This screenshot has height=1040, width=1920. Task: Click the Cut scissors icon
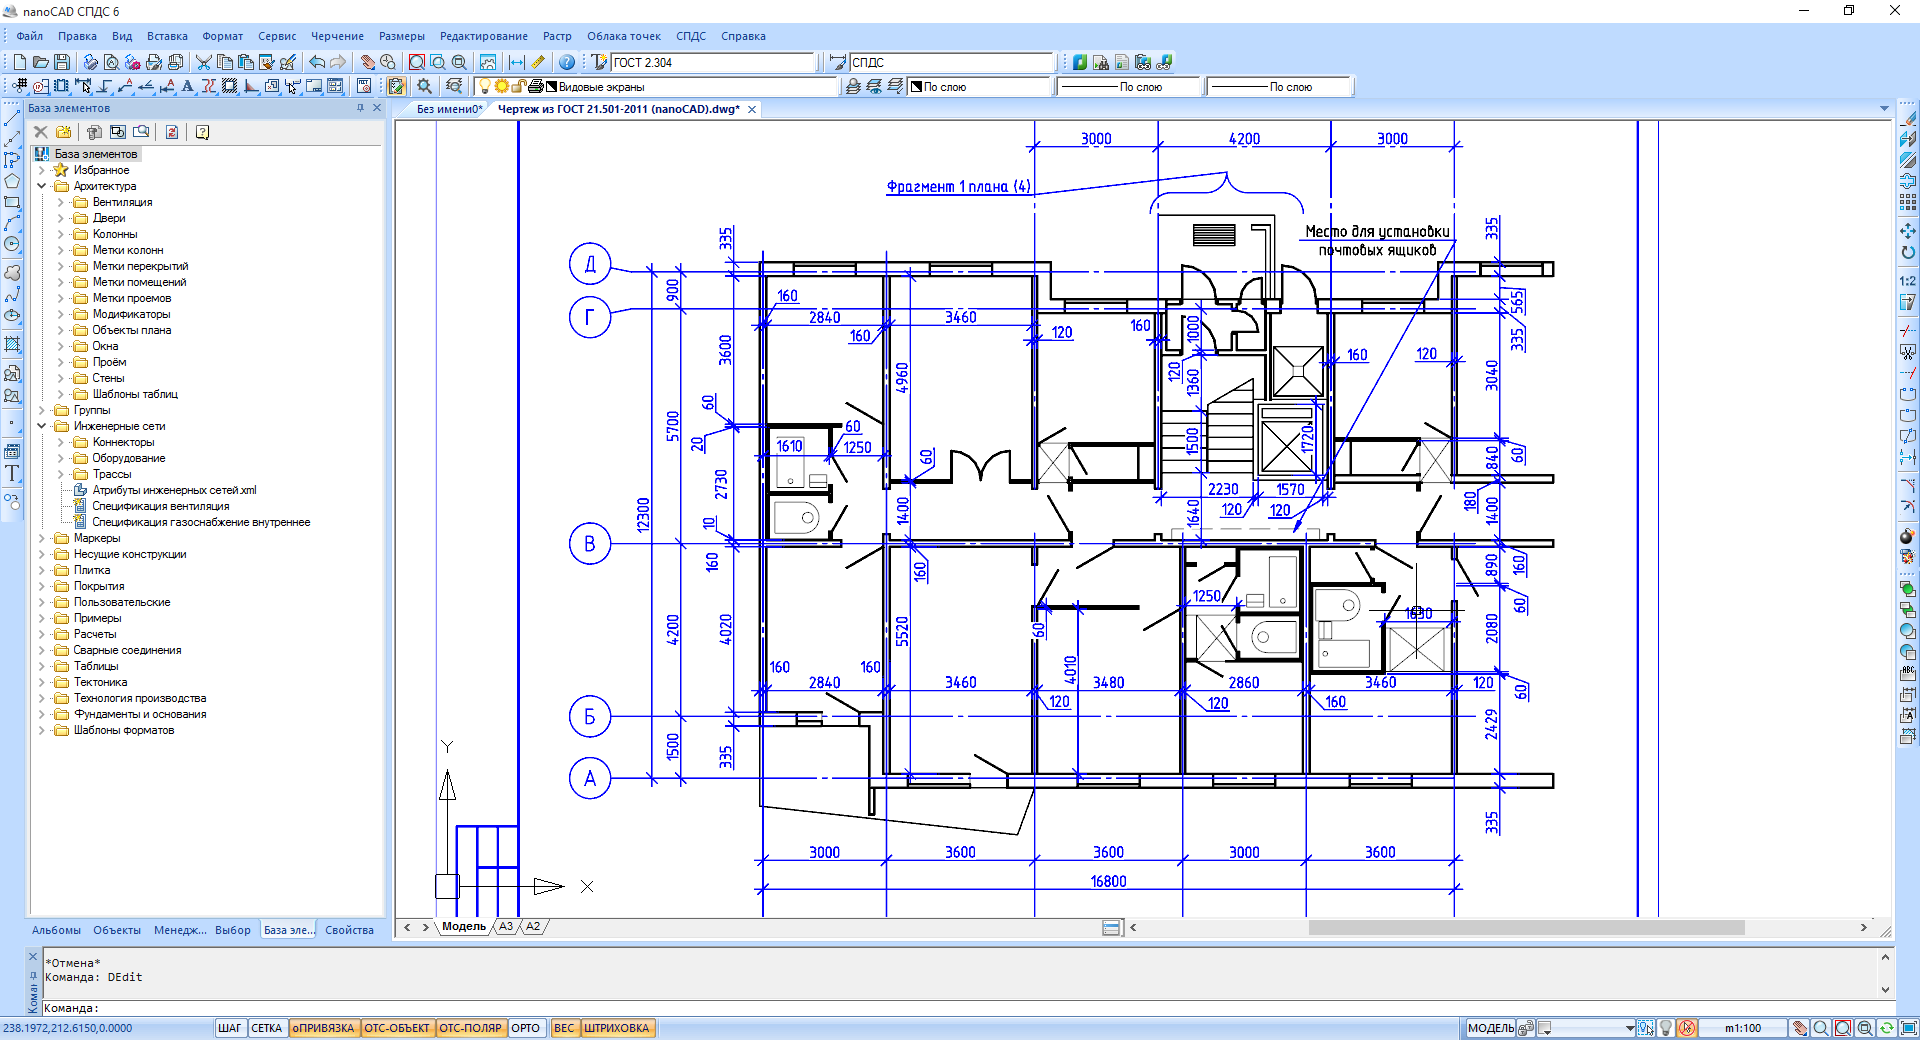pyautogui.click(x=203, y=62)
